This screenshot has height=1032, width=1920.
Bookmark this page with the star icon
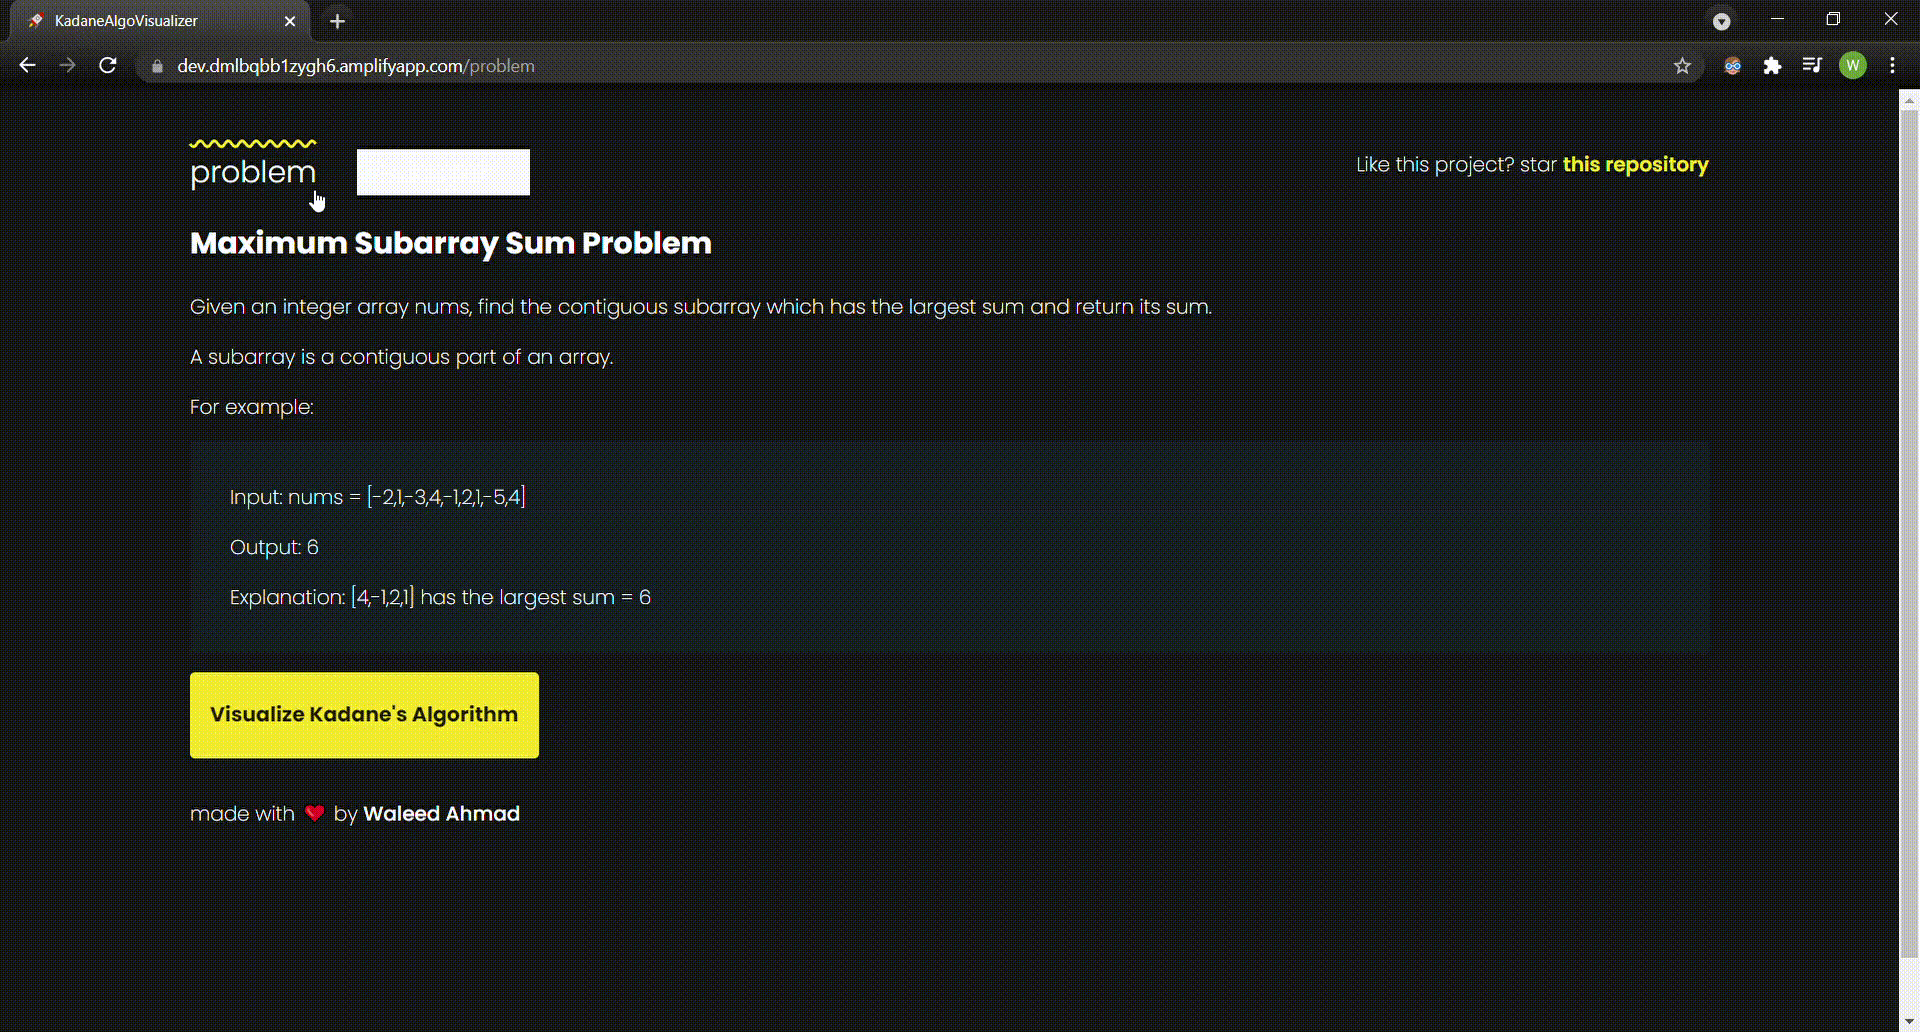(1682, 66)
